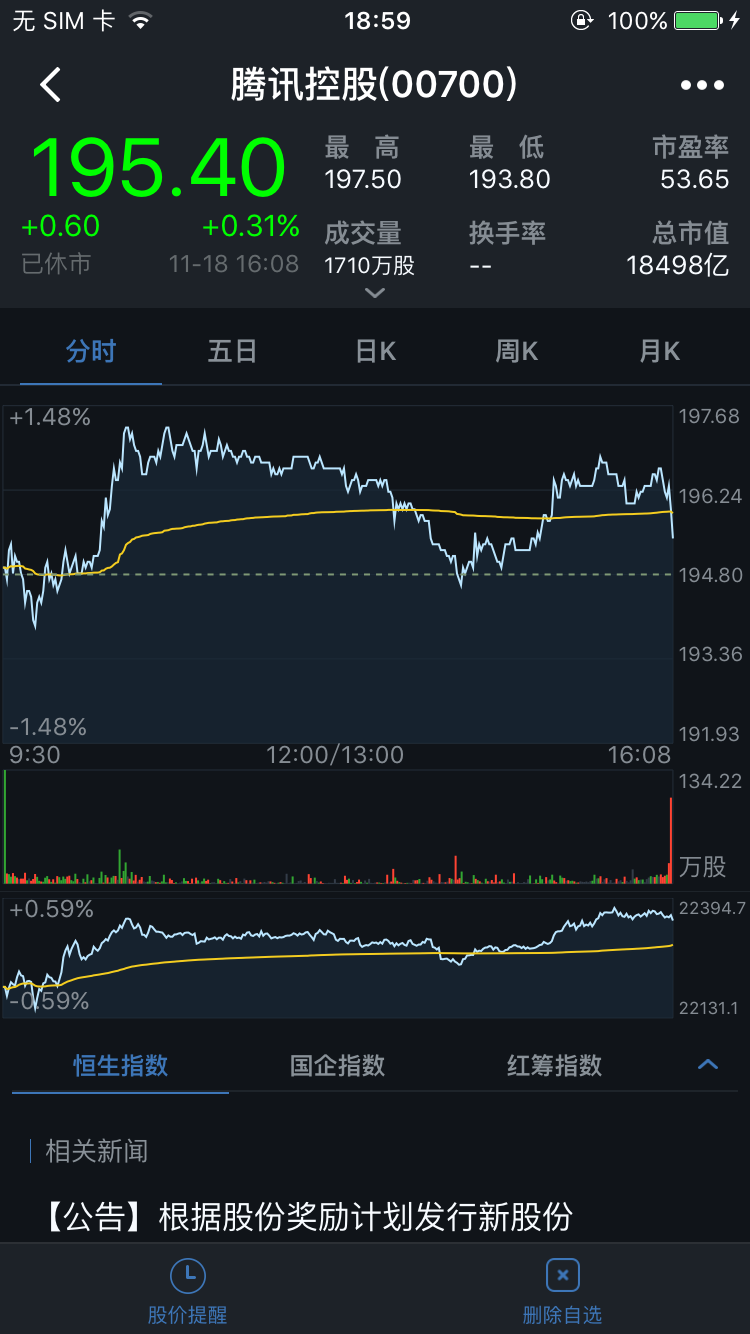Tap the 18:59 clock in status bar

(x=377, y=20)
